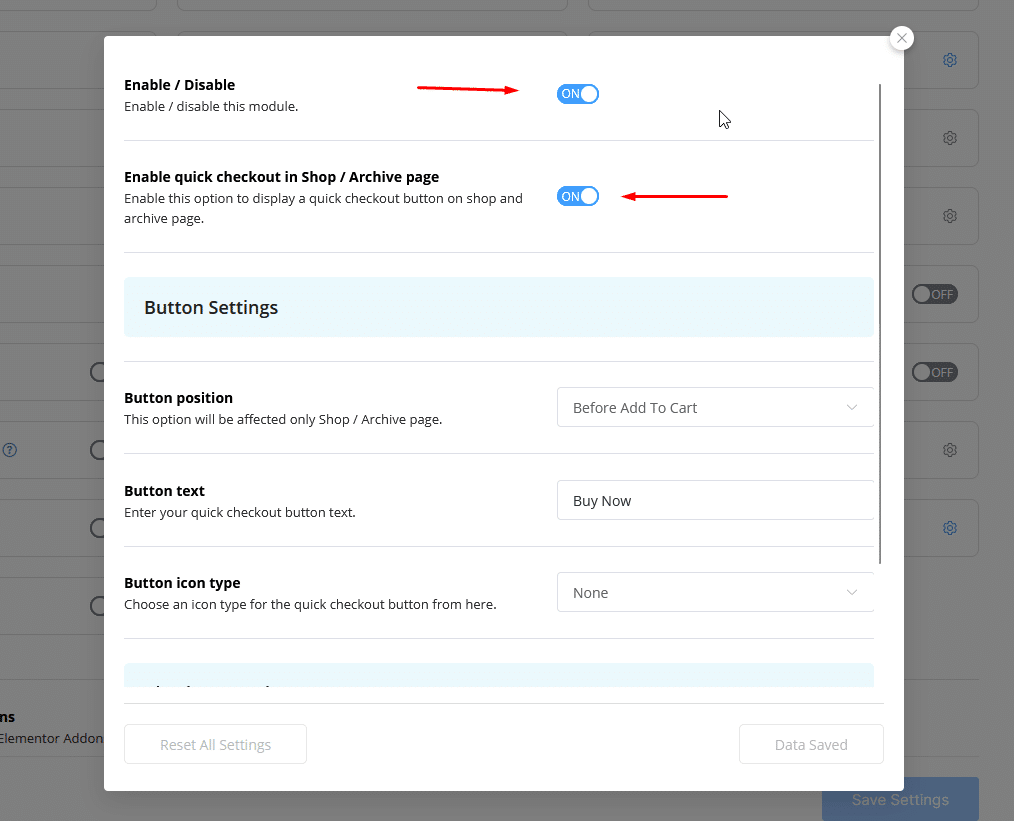1014x821 pixels.
Task: Click the topmost gear icon behind the popup
Action: pos(950,60)
